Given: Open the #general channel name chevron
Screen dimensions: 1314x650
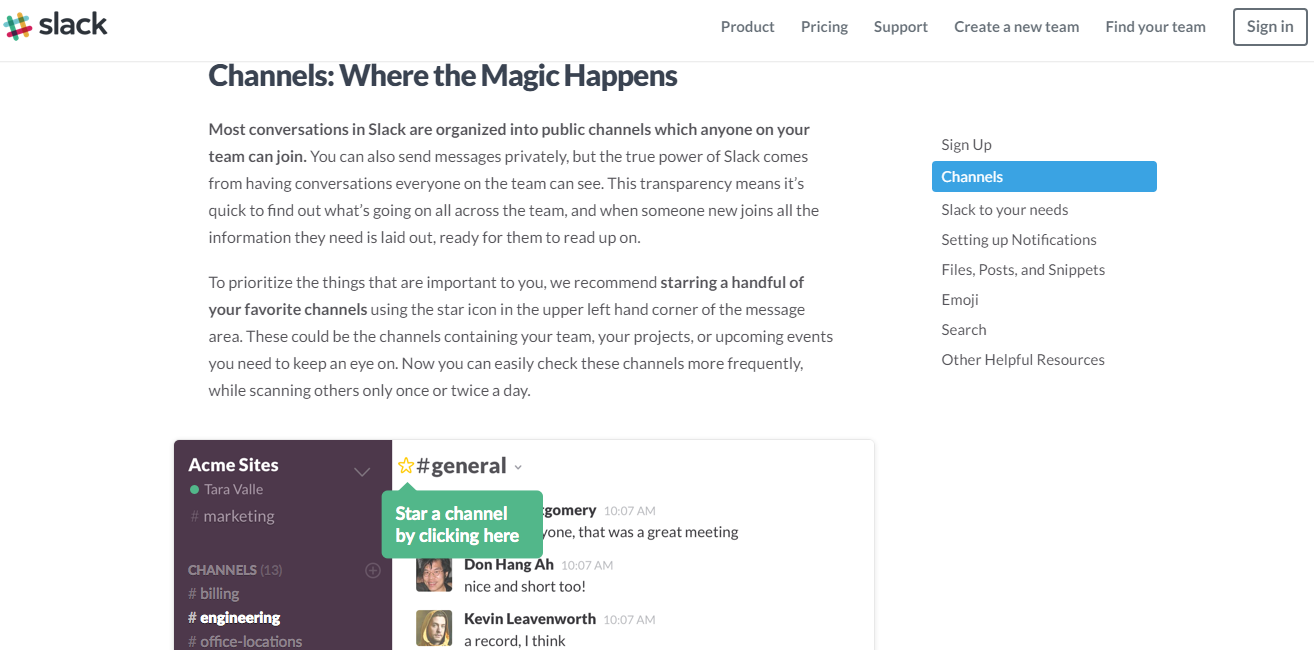Looking at the screenshot, I should [517, 467].
